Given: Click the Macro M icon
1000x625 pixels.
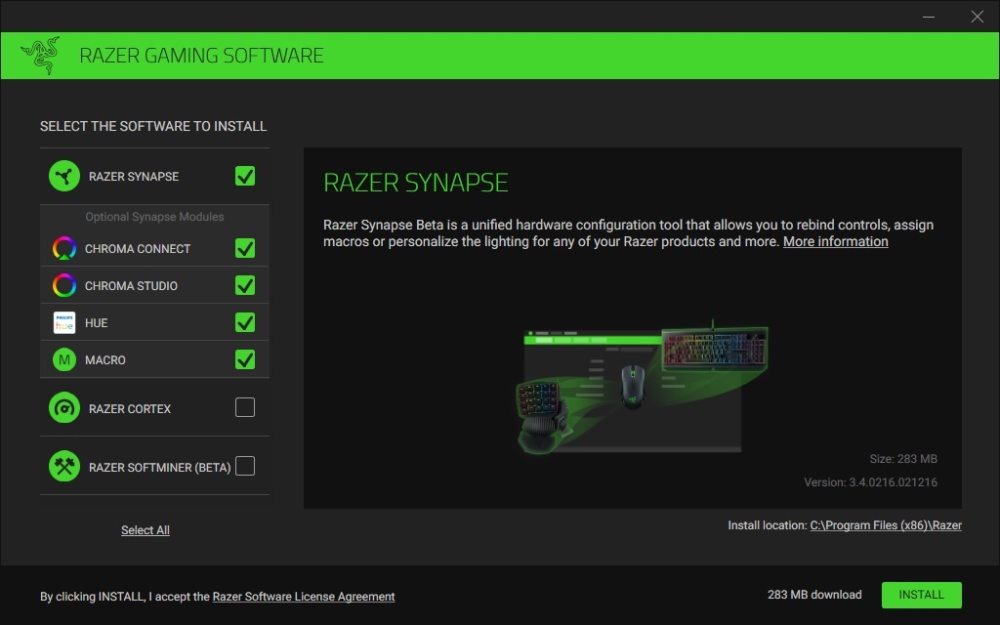Looking at the screenshot, I should pyautogui.click(x=64, y=360).
